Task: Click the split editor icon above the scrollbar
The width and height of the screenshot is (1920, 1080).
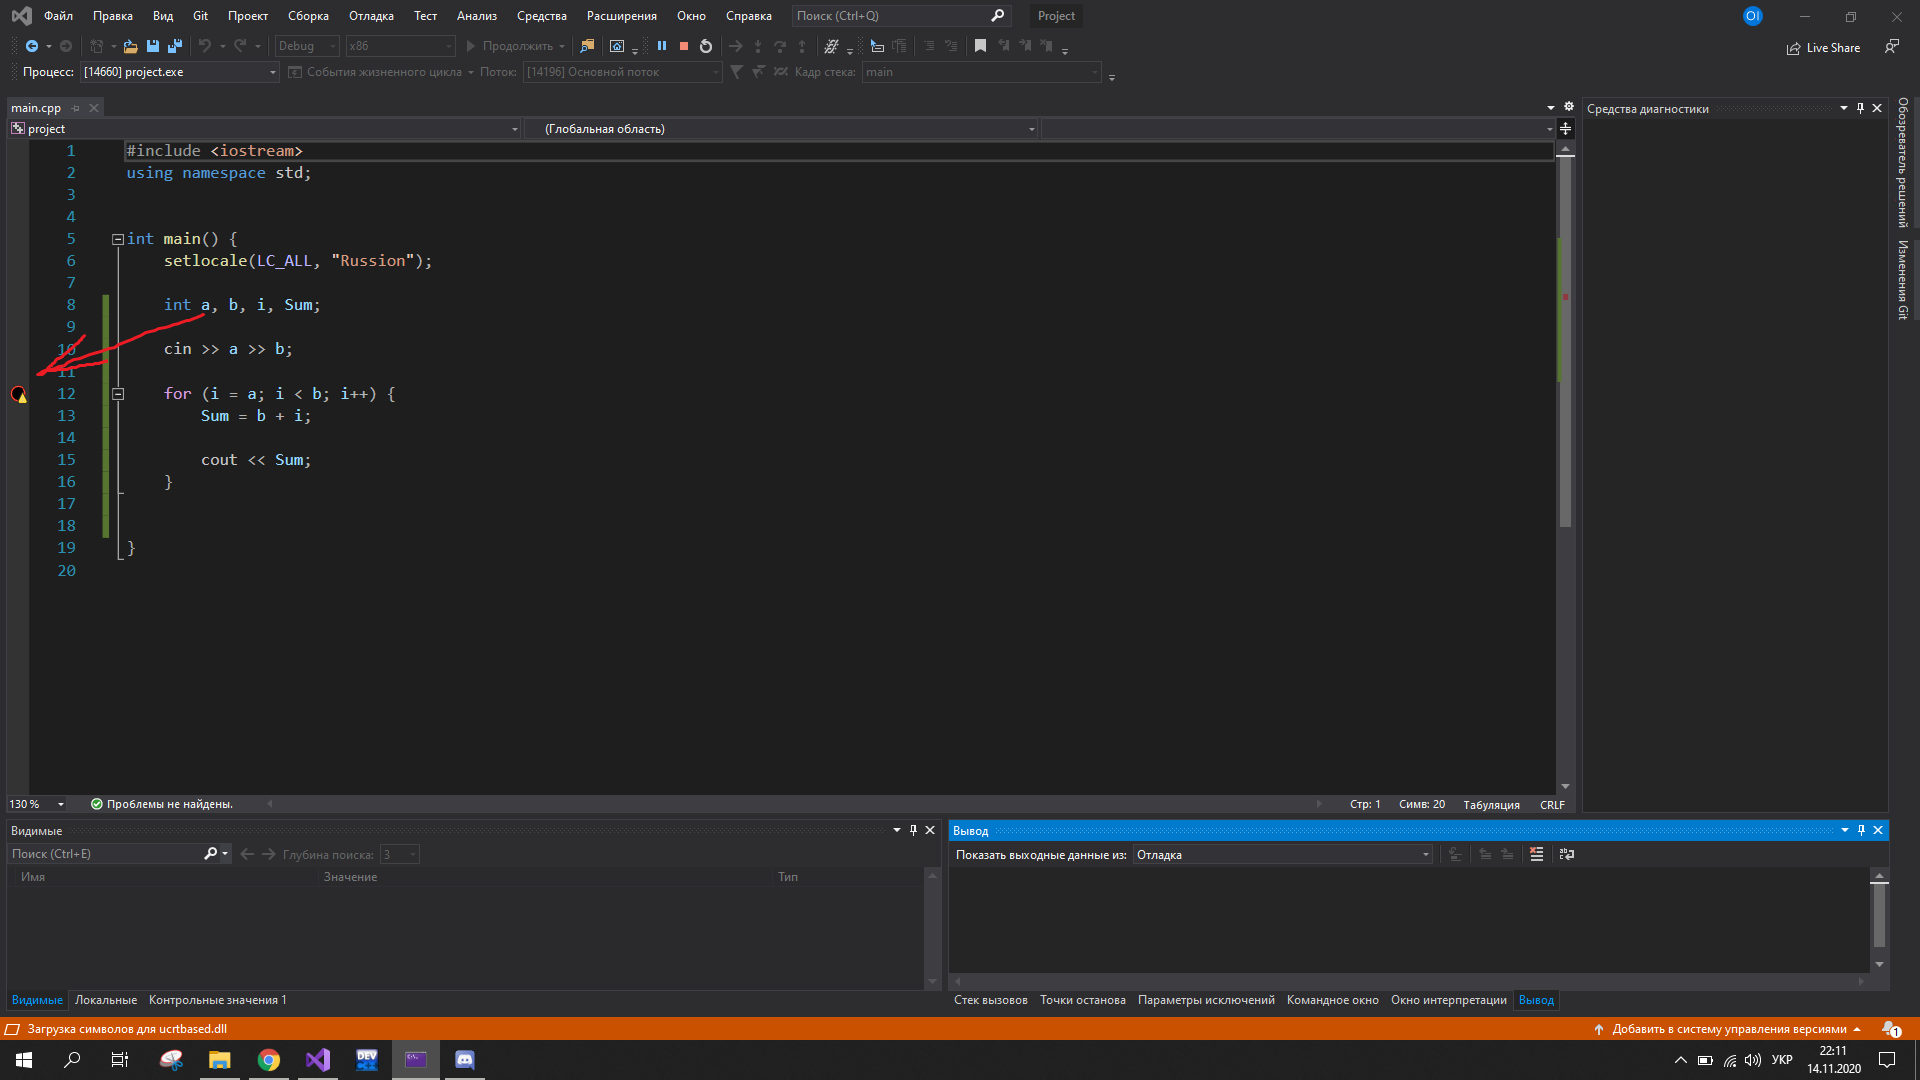Action: (x=1566, y=129)
